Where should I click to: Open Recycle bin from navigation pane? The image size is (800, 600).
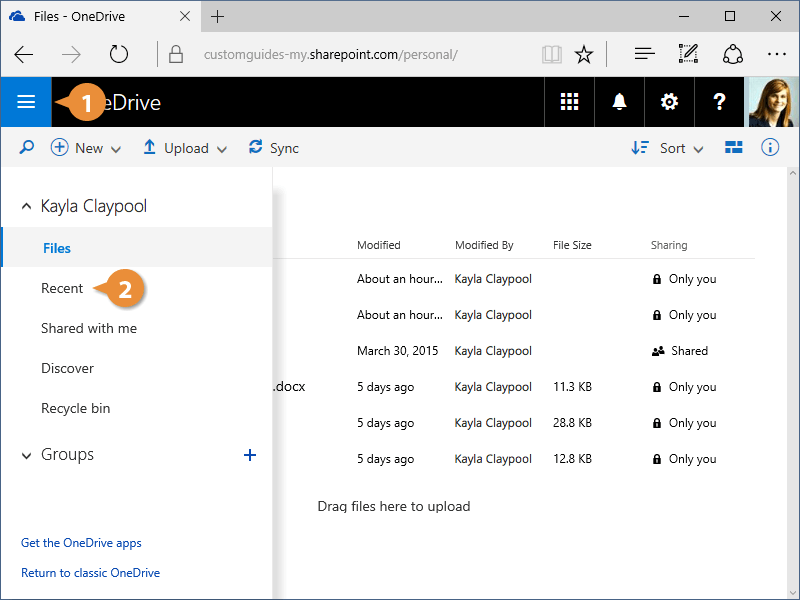(76, 408)
